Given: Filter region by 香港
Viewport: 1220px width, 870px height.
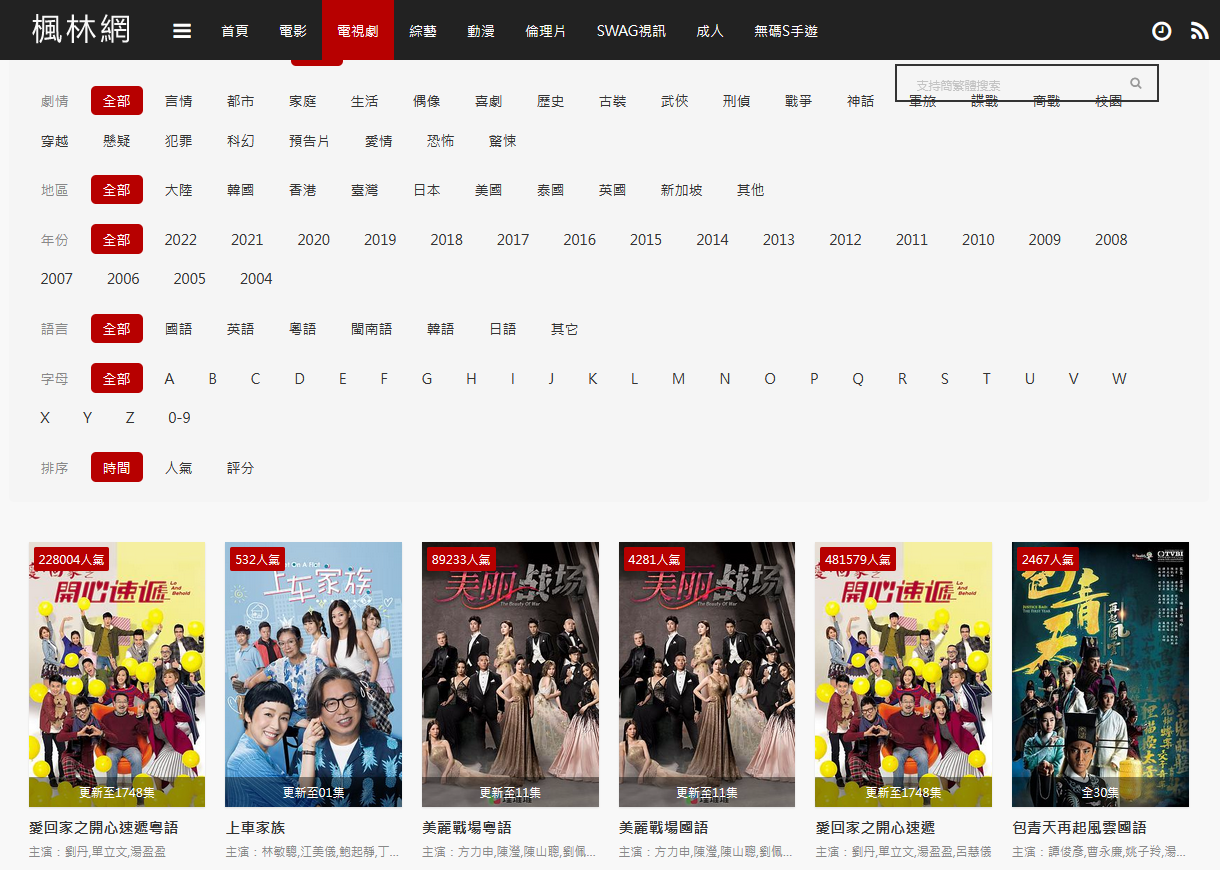Looking at the screenshot, I should (x=303, y=190).
